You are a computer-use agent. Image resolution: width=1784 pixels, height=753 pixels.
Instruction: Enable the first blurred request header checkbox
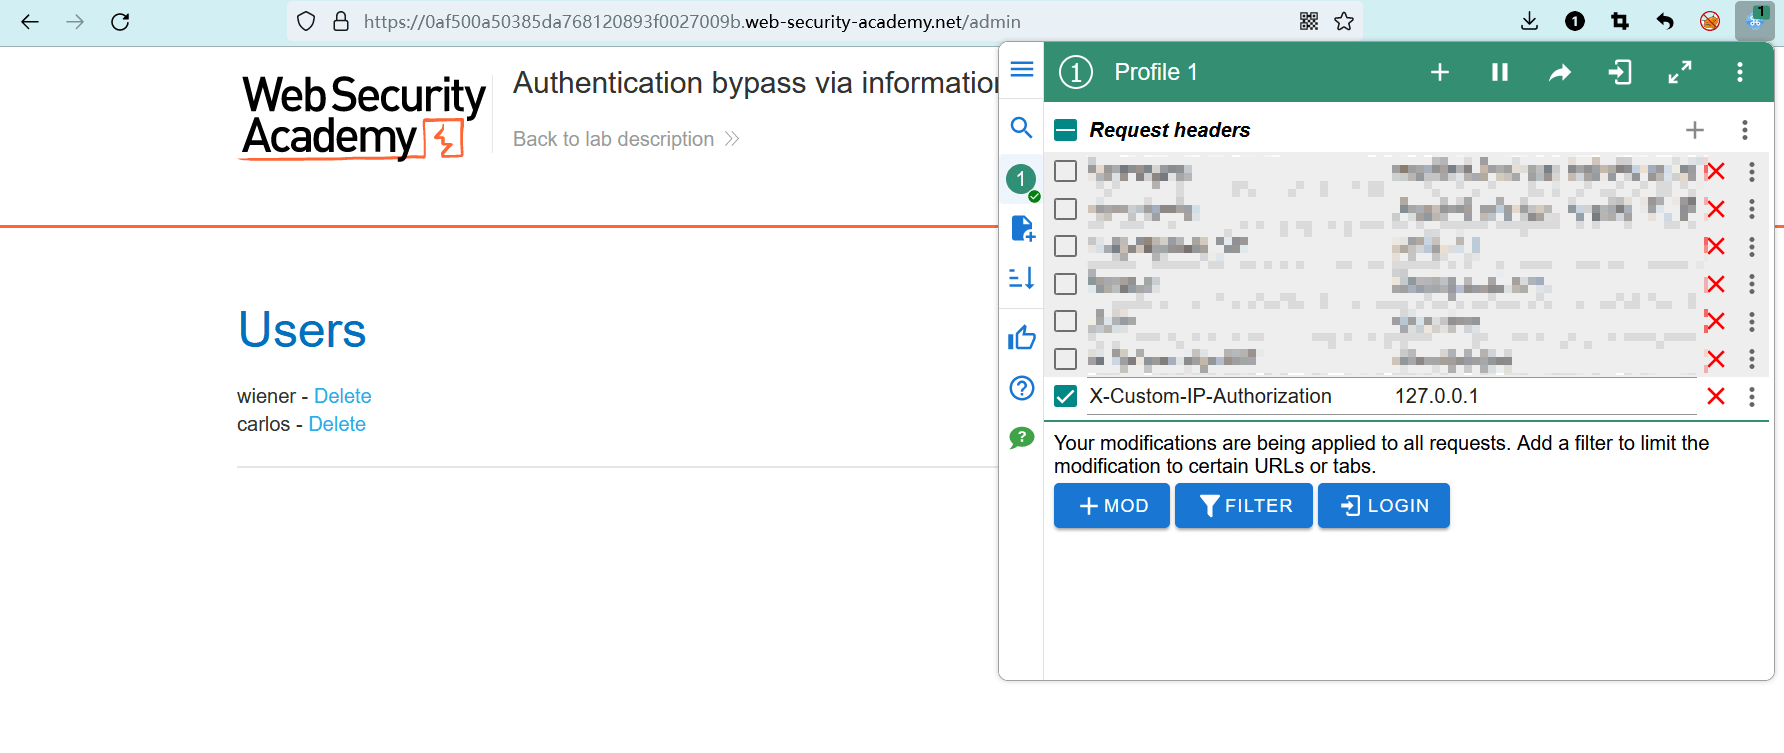pyautogui.click(x=1066, y=171)
